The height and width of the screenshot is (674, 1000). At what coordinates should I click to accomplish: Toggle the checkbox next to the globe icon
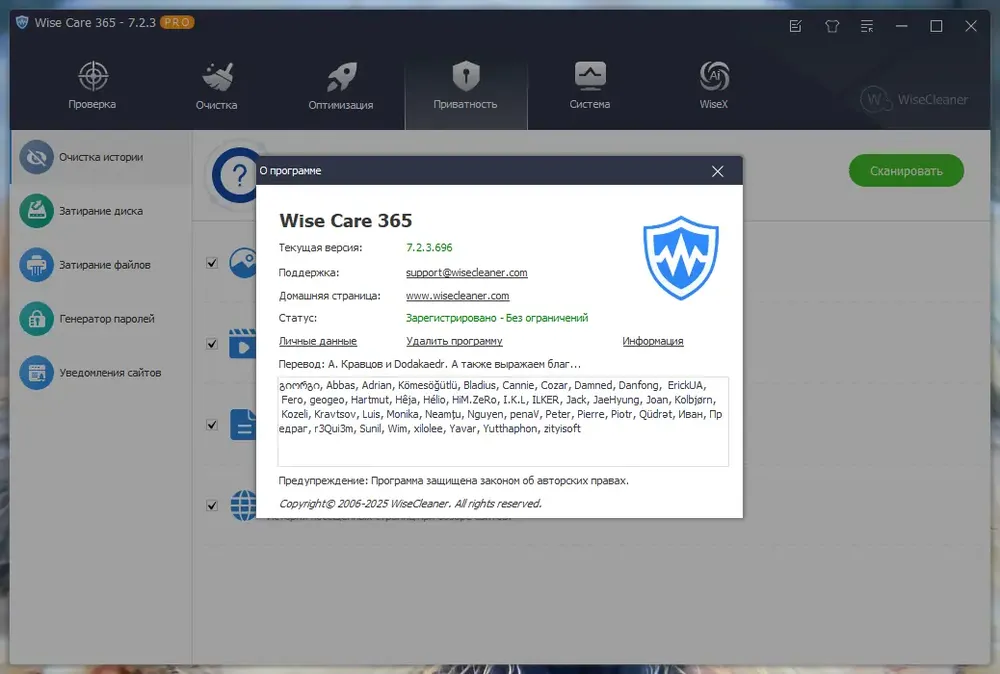pos(212,506)
